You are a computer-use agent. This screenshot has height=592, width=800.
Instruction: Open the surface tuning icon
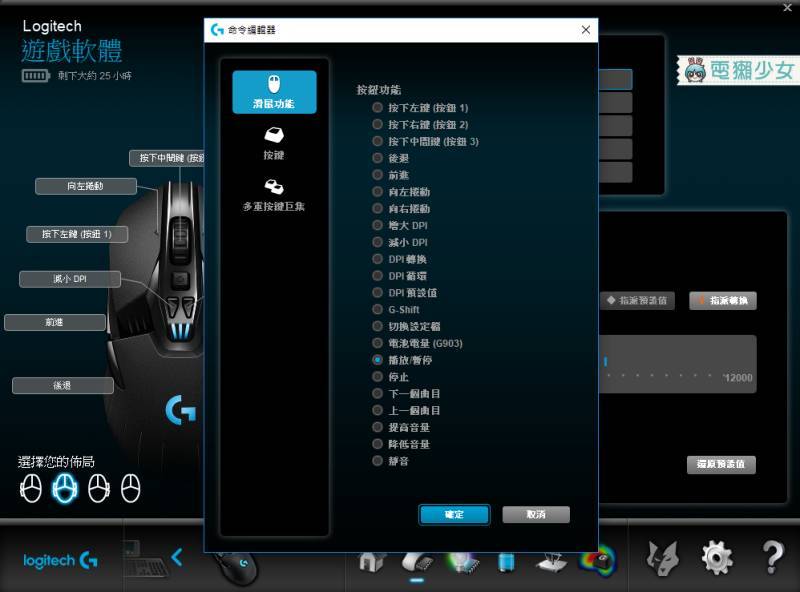[552, 563]
